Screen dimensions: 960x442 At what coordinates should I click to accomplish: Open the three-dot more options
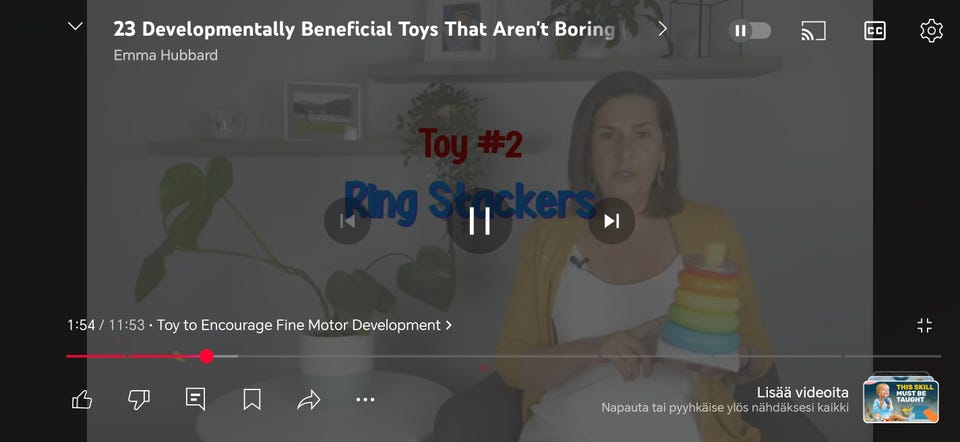[366, 400]
